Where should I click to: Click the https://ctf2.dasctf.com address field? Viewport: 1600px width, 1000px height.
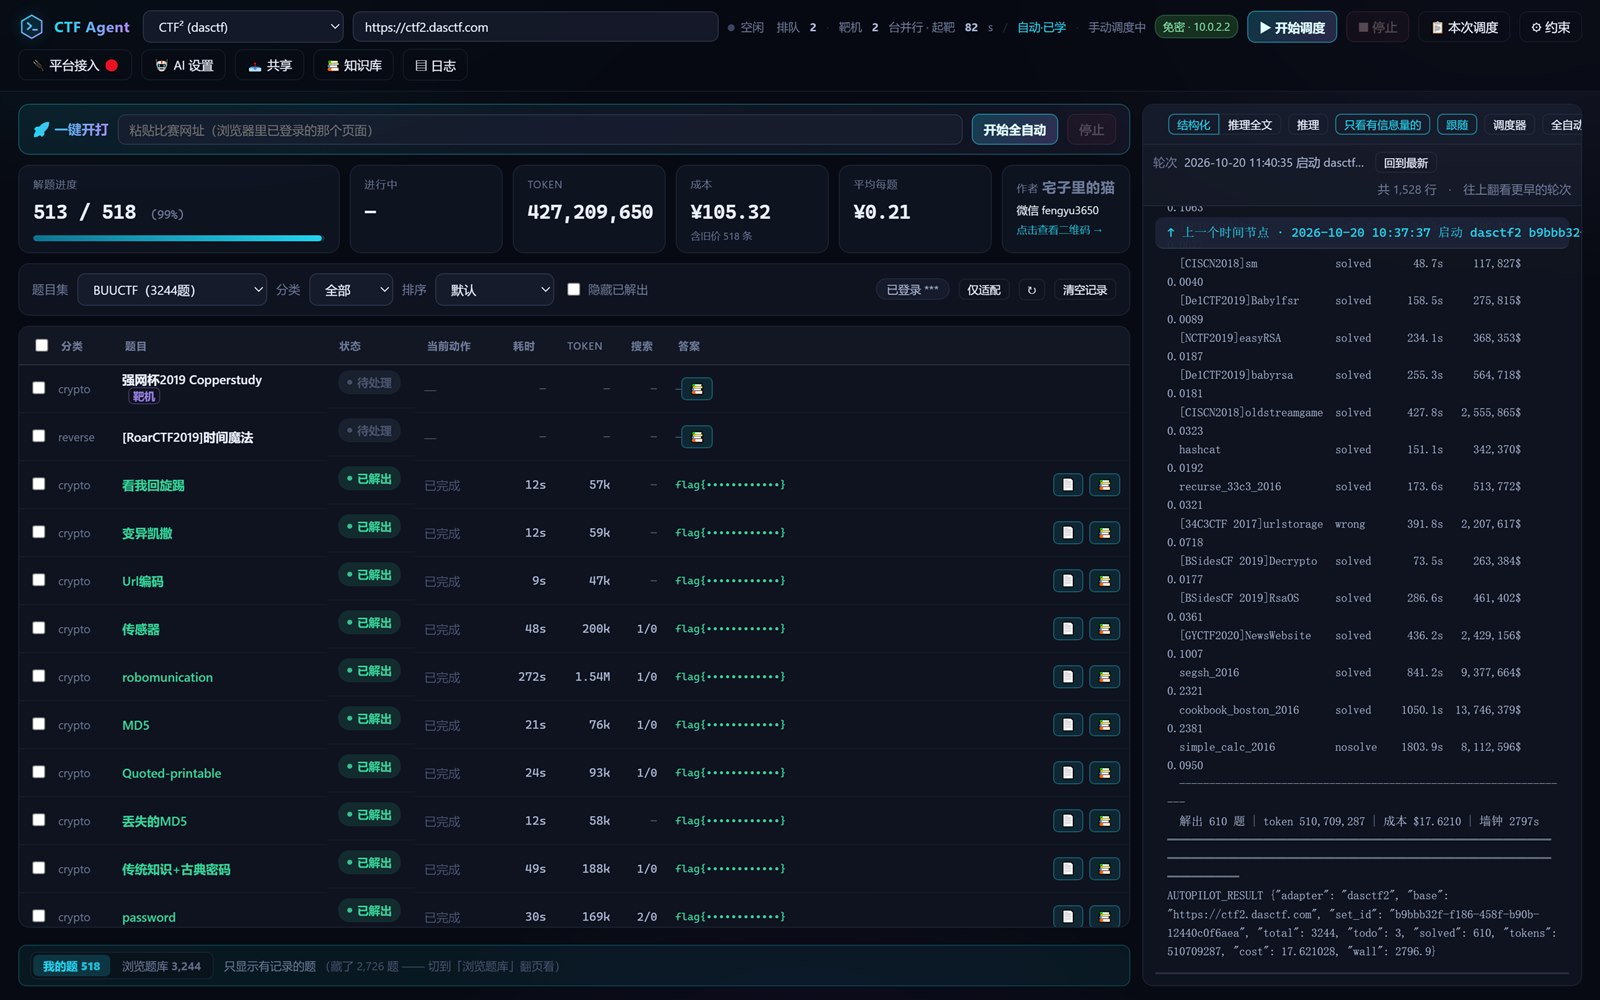535,27
